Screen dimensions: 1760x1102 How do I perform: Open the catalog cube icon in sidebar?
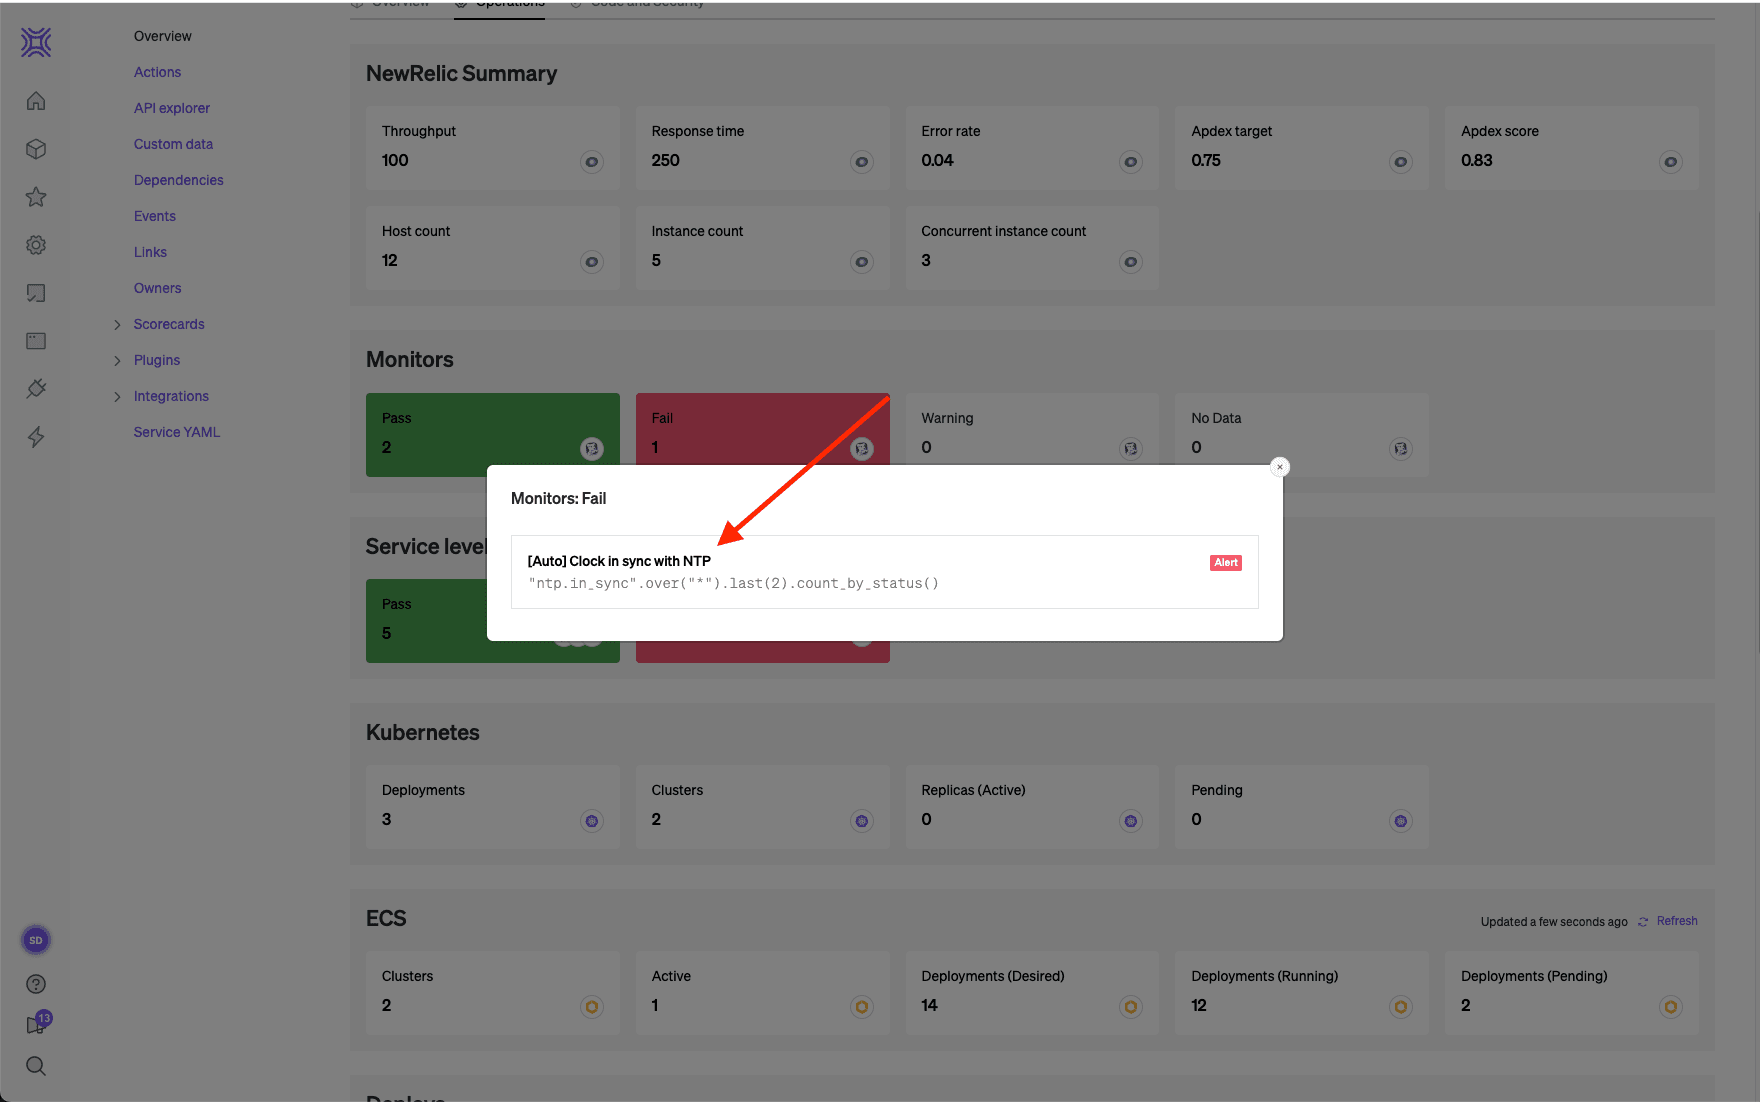pyautogui.click(x=36, y=149)
